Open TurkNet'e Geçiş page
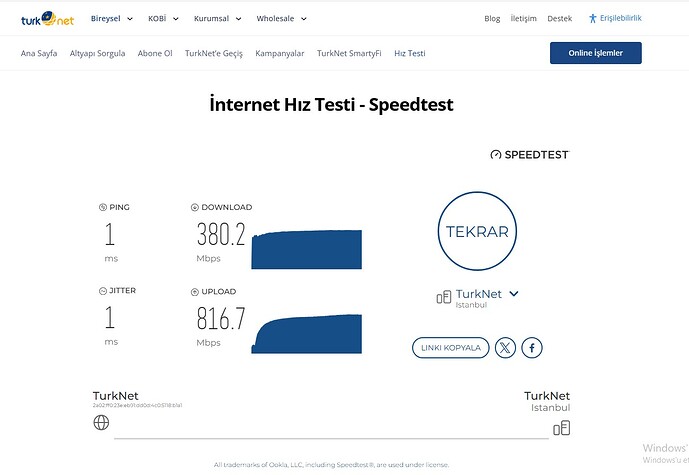This screenshot has width=689, height=475. pyautogui.click(x=214, y=53)
